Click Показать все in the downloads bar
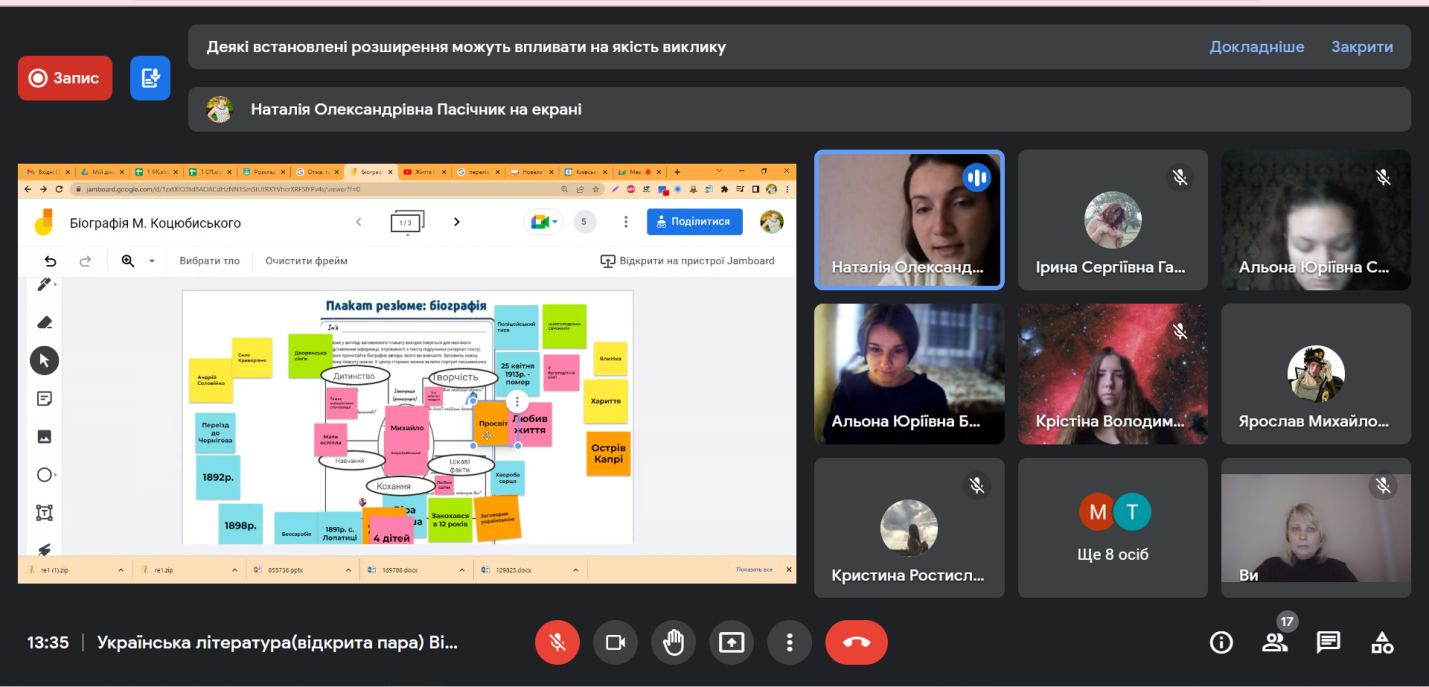This screenshot has height=687, width=1429. pos(754,570)
